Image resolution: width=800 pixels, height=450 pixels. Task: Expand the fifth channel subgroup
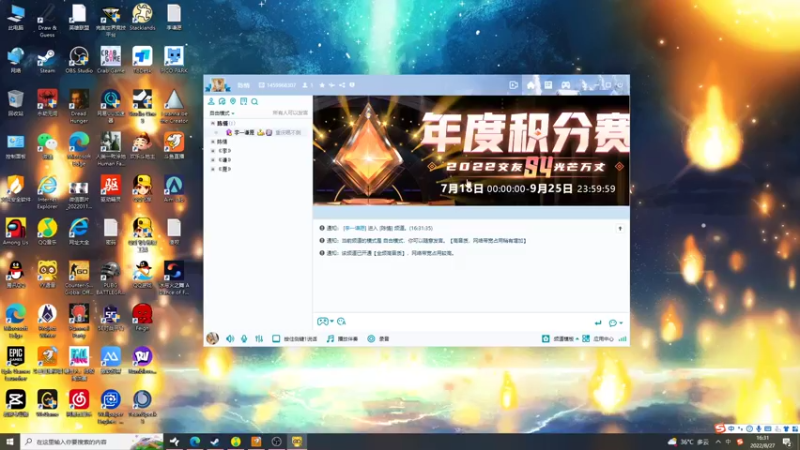[213, 169]
